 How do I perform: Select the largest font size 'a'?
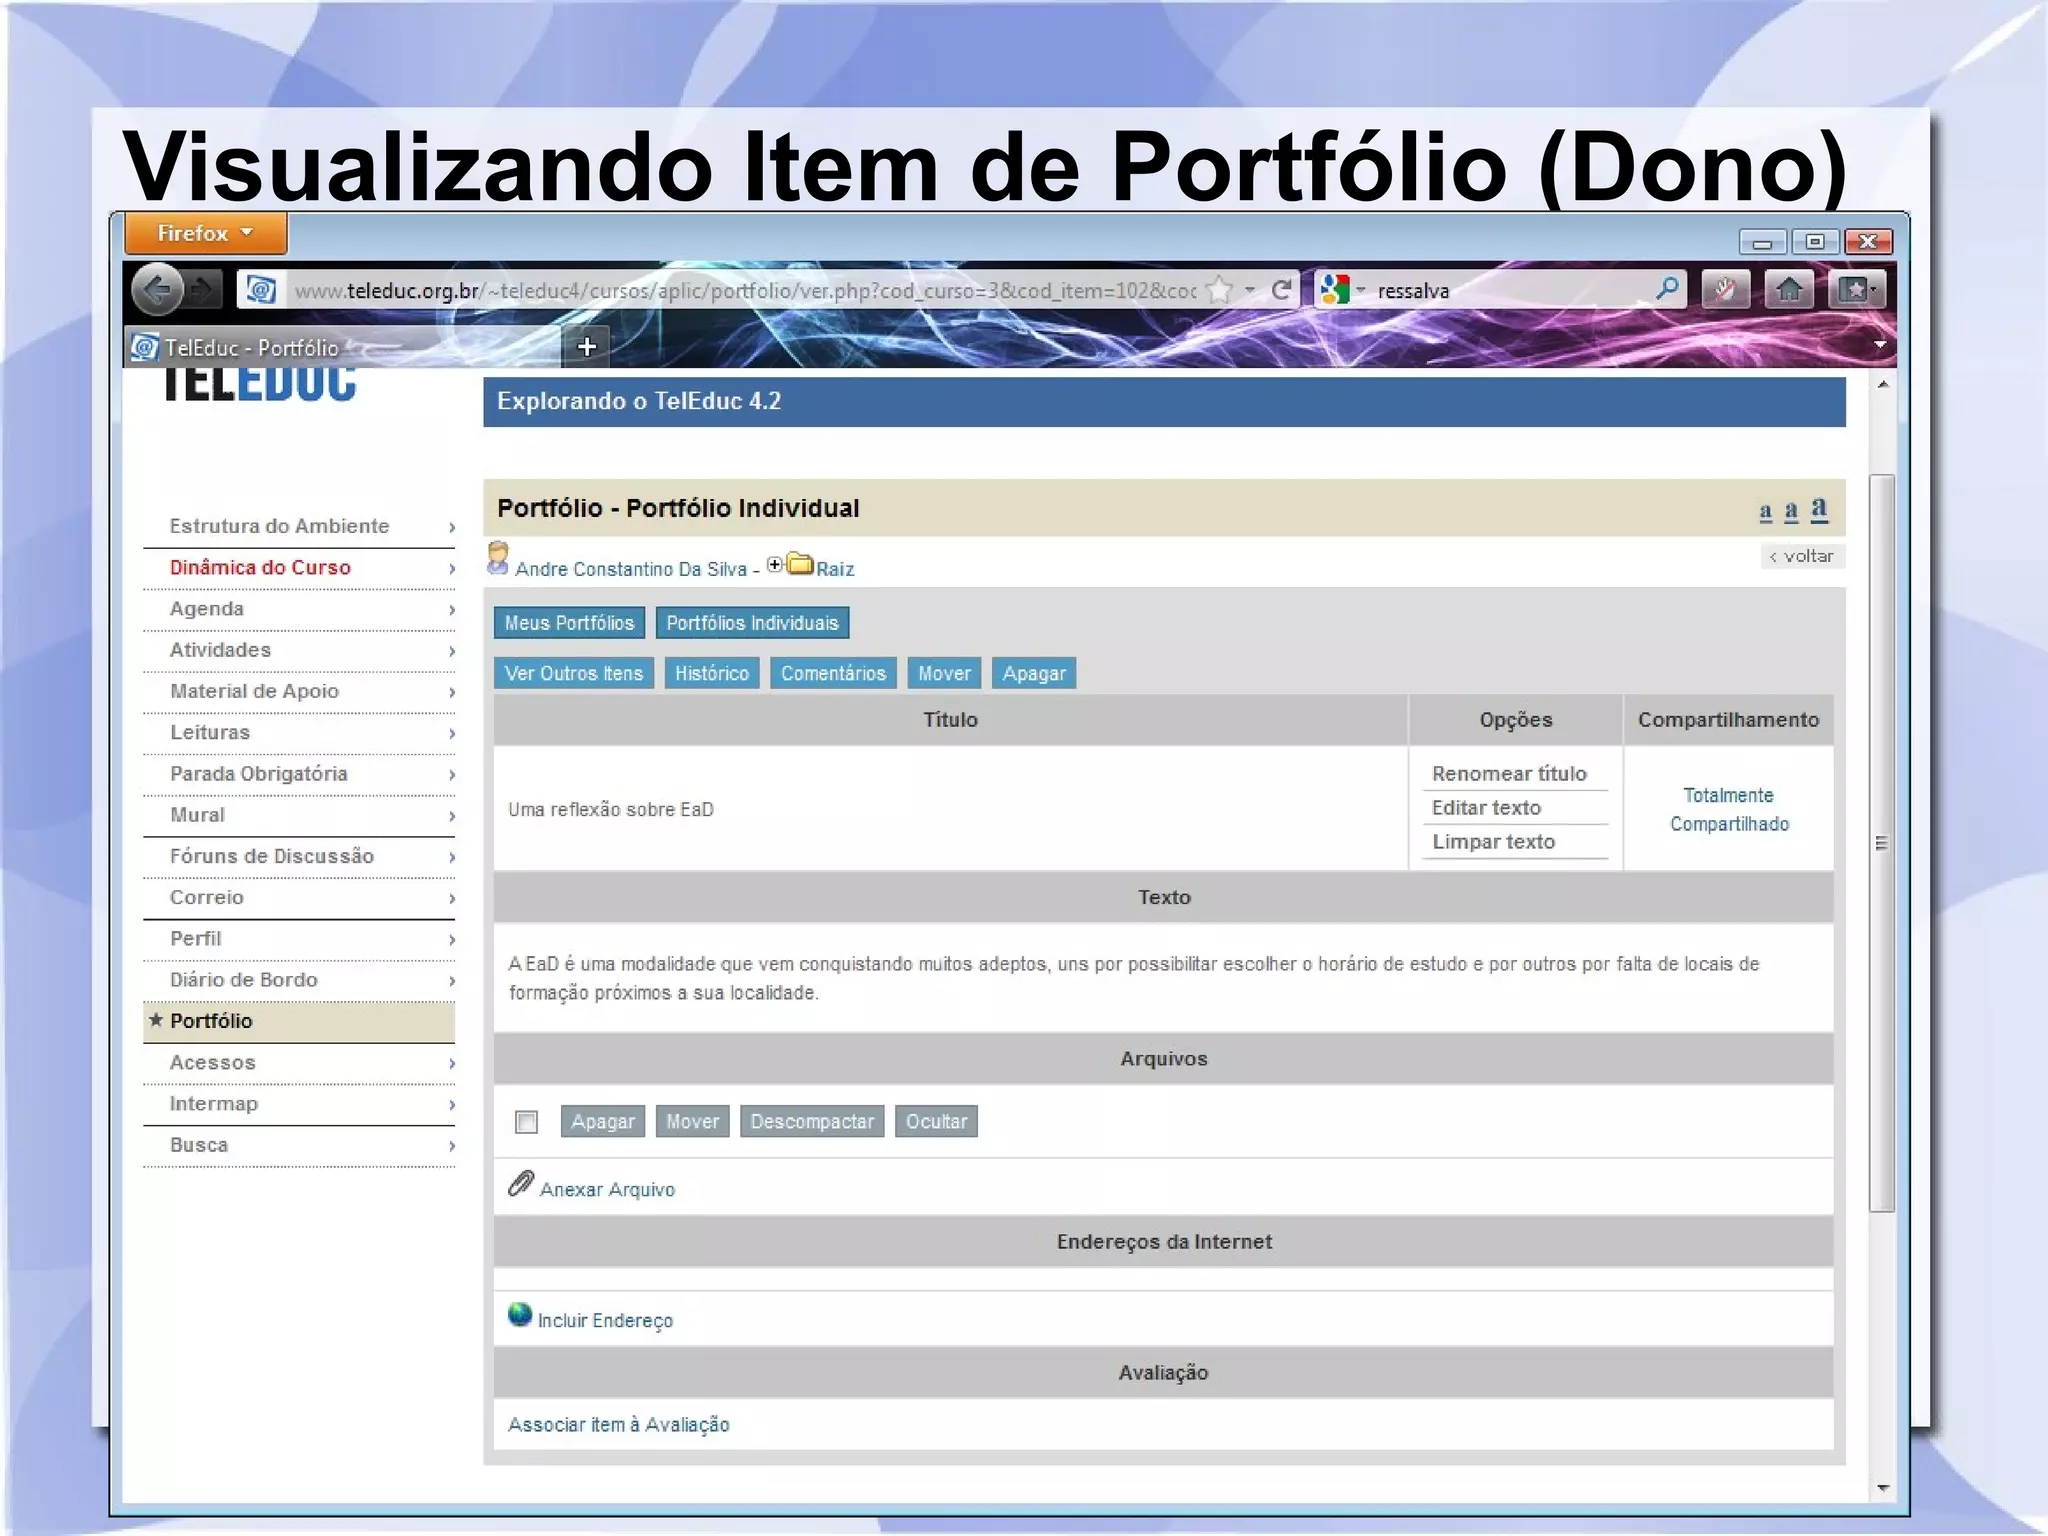click(x=1819, y=509)
